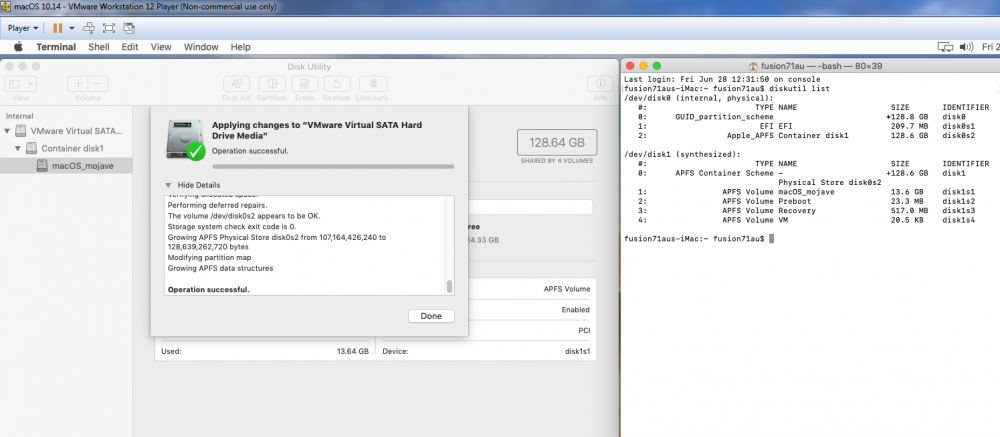Click the Unmount toolbar icon
The width and height of the screenshot is (1000, 437).
pos(372,84)
